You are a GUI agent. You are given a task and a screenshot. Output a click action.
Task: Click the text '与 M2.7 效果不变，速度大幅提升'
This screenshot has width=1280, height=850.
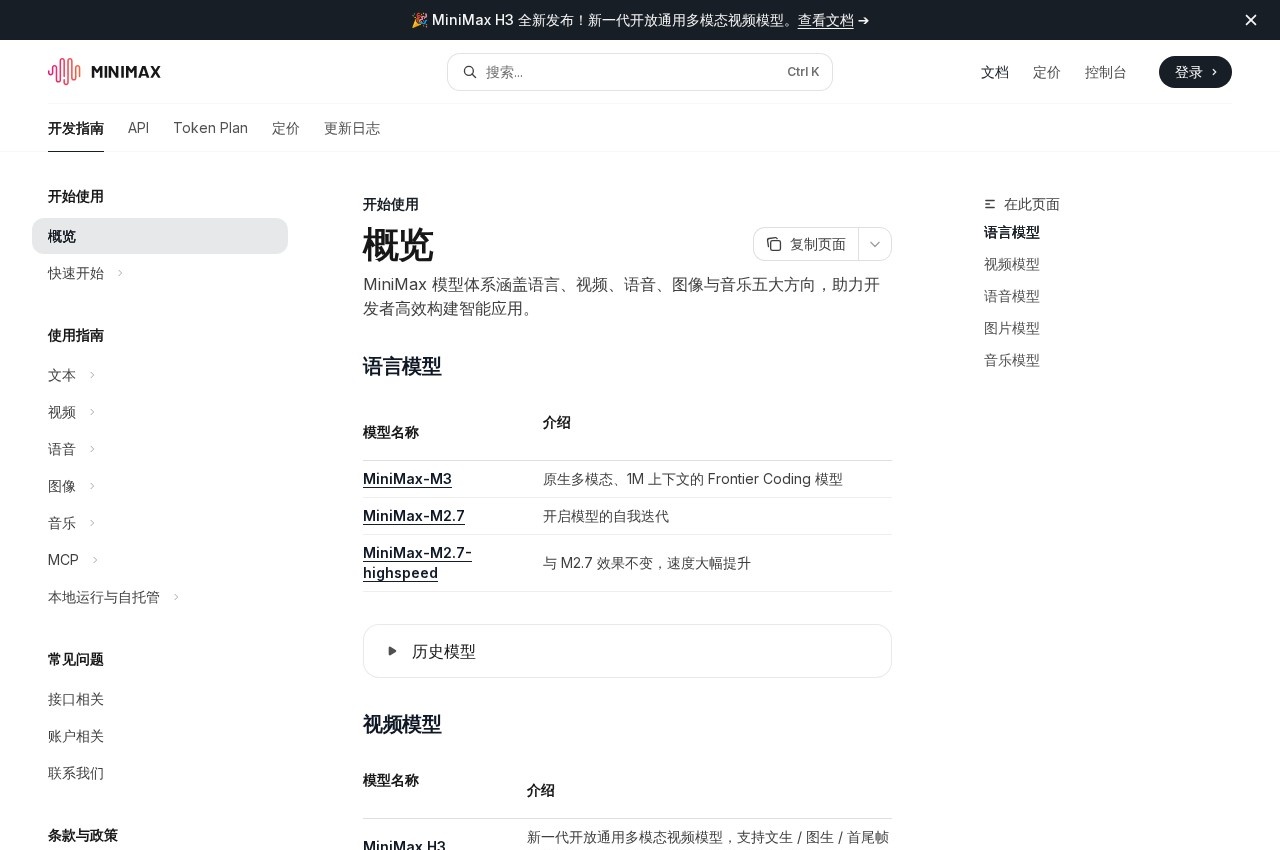tap(647, 563)
